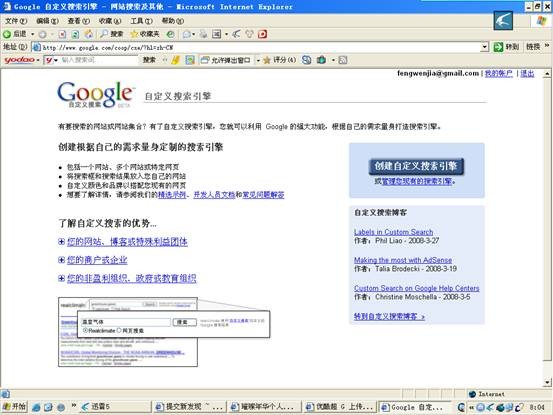Select the web search radio button
Image resolution: width=553 pixels, height=415 pixels.
point(119,331)
